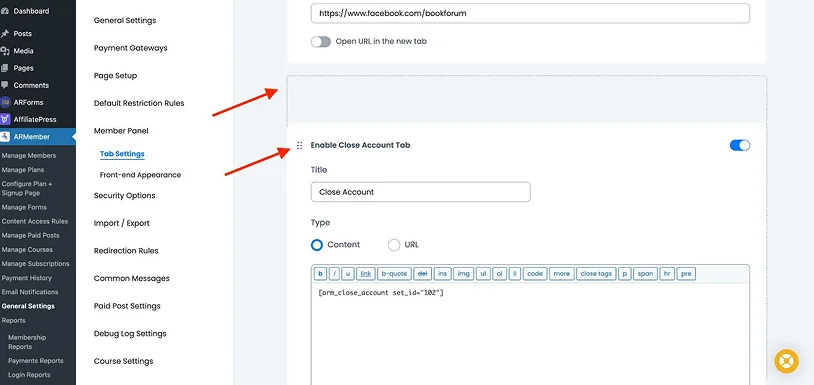Select Common Messages tab
The image size is (814, 385).
tap(131, 278)
